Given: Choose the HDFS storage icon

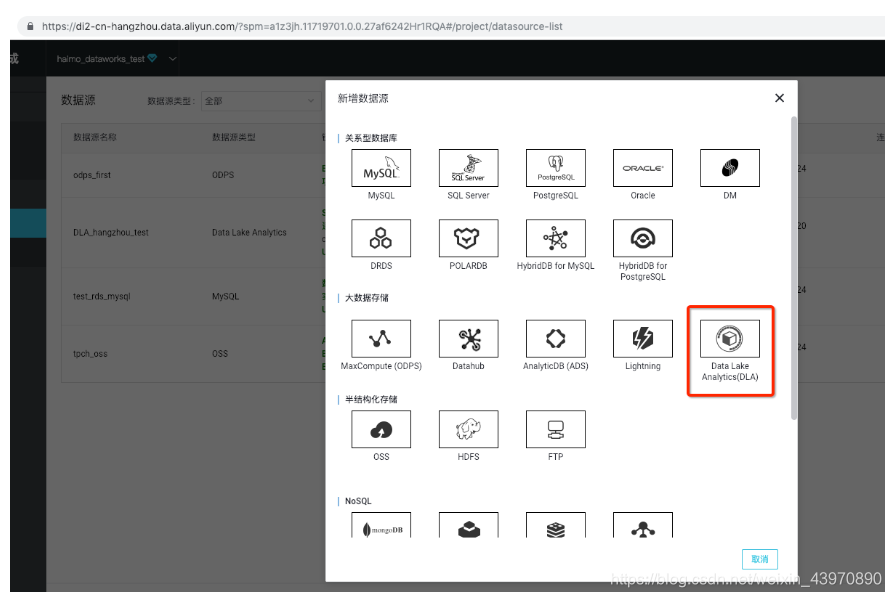Looking at the screenshot, I should coord(468,428).
